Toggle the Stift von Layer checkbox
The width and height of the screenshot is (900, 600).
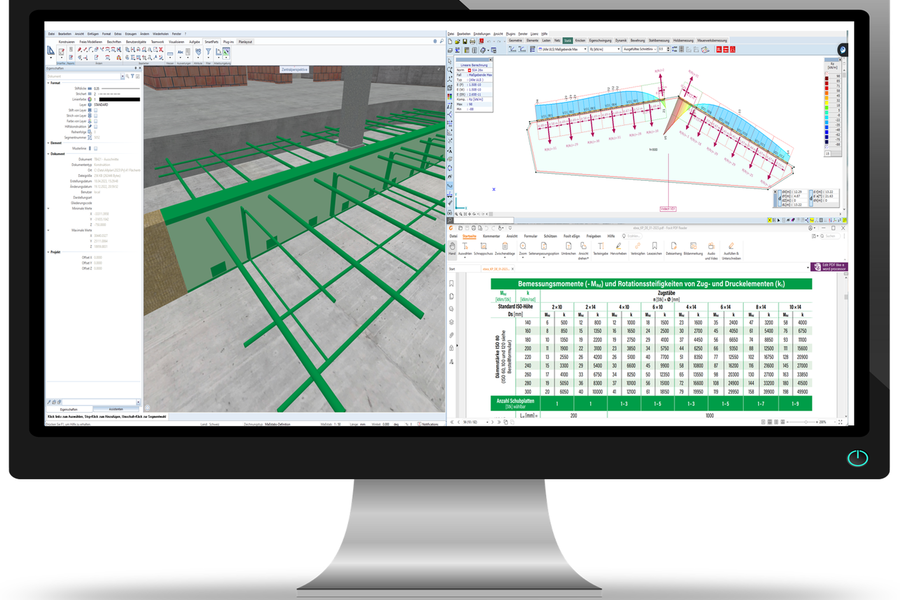pos(94,109)
